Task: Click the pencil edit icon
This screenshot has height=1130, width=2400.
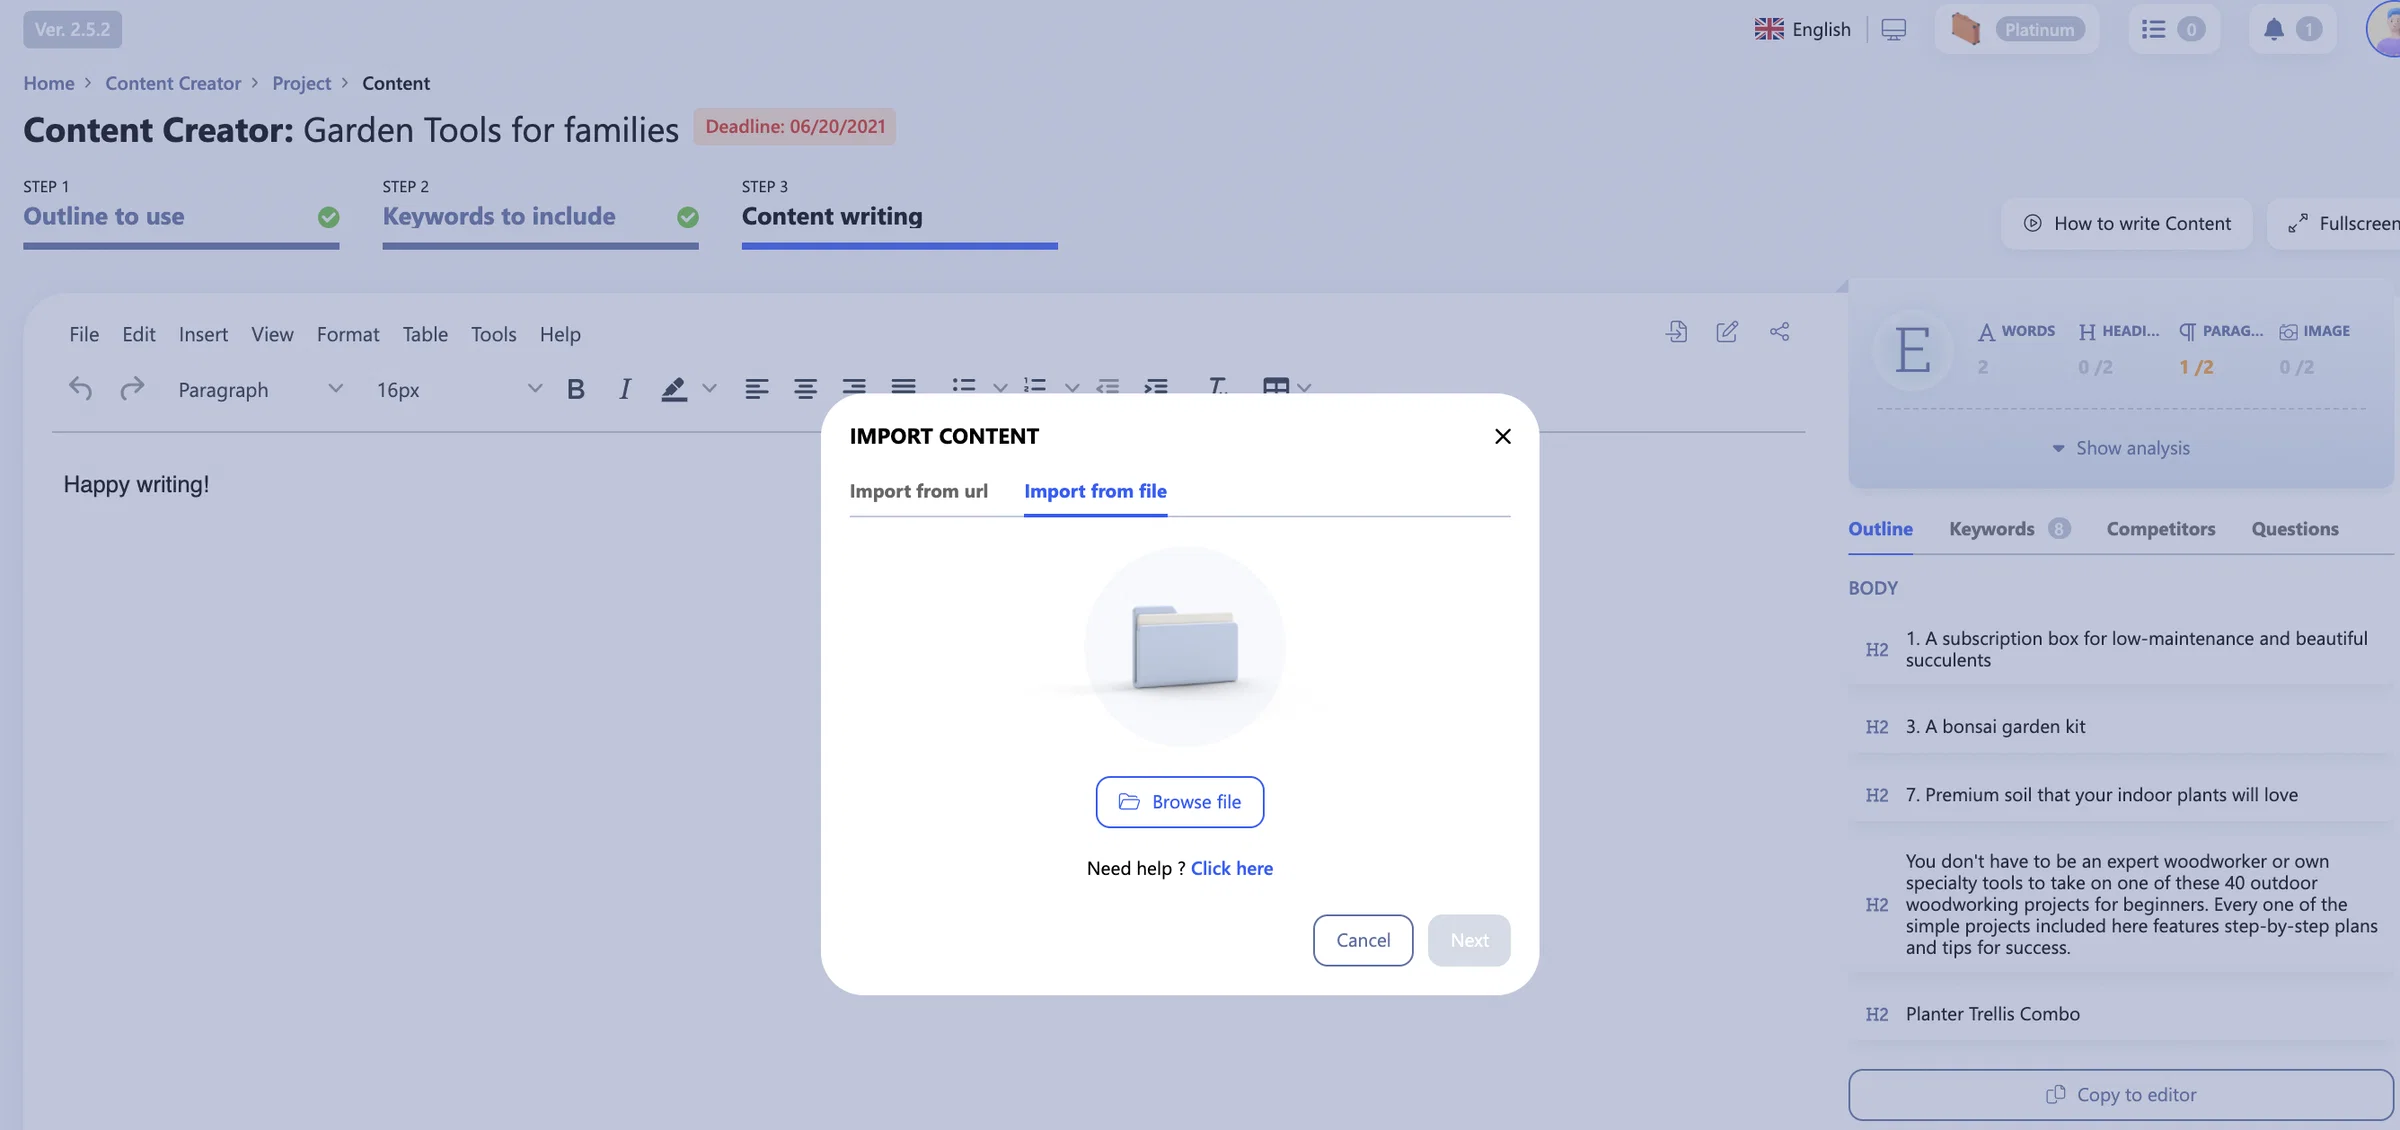Action: (1727, 332)
